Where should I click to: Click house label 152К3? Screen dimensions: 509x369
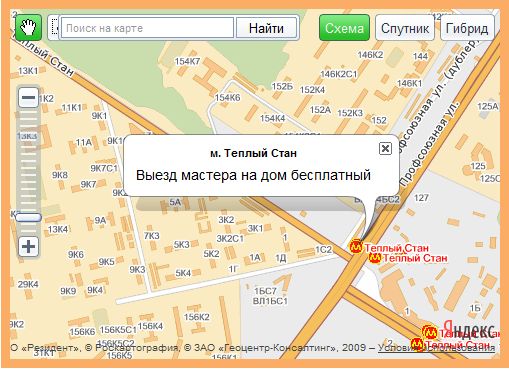pyautogui.click(x=350, y=113)
